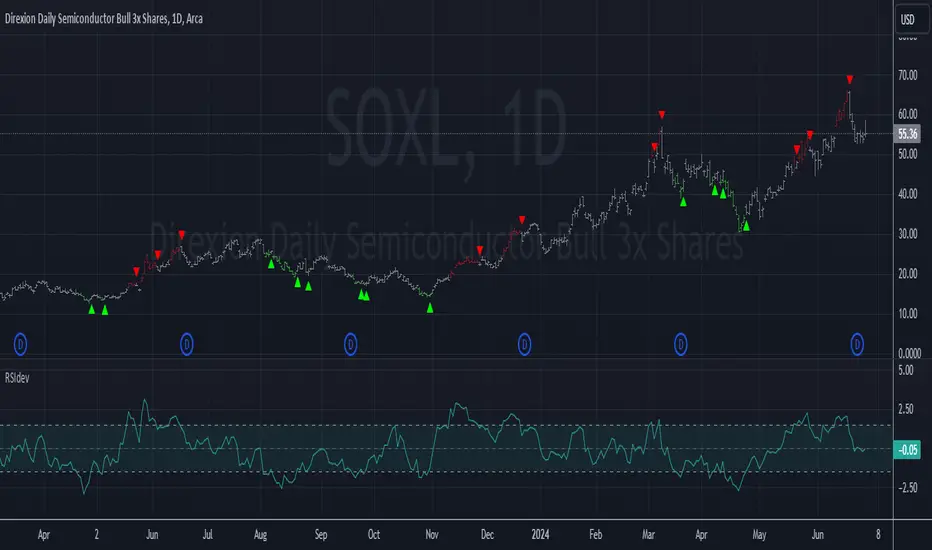Click the red sell arrow atop the March 2024 spike

pyautogui.click(x=662, y=115)
